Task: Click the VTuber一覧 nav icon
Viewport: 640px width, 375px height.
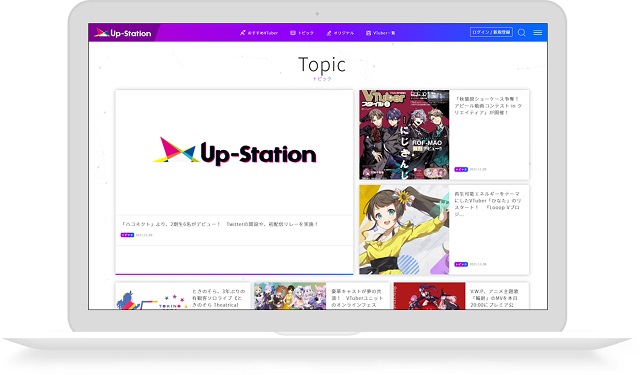Action: [x=368, y=33]
